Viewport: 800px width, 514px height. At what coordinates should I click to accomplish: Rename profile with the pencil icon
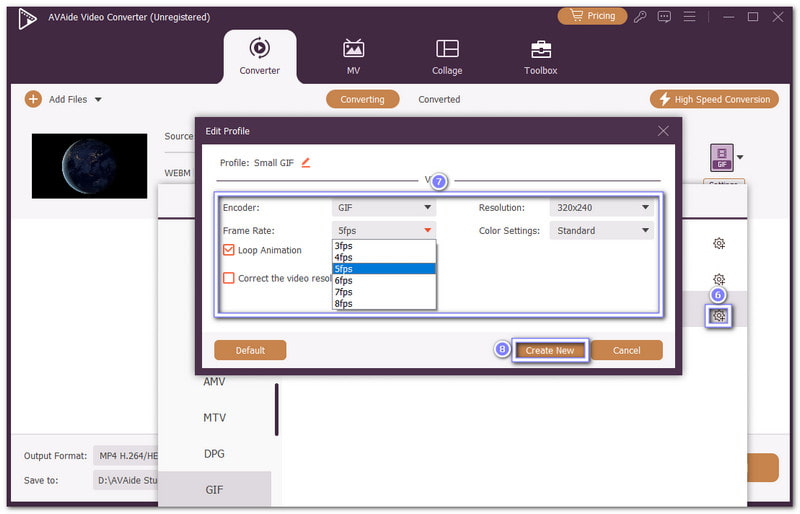click(306, 163)
